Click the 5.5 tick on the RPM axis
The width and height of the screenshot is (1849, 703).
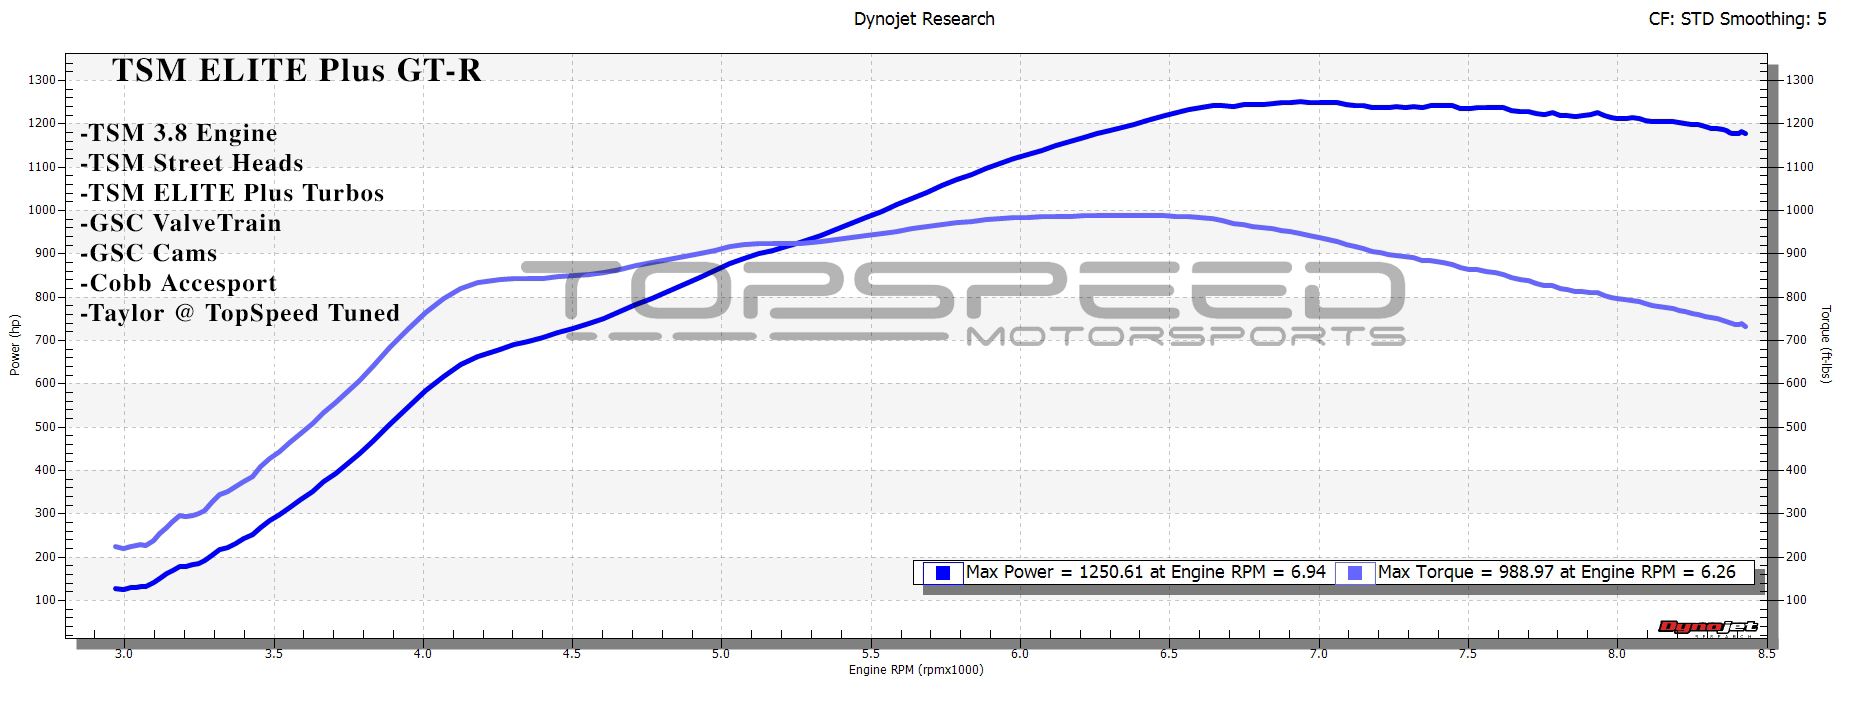870,654
